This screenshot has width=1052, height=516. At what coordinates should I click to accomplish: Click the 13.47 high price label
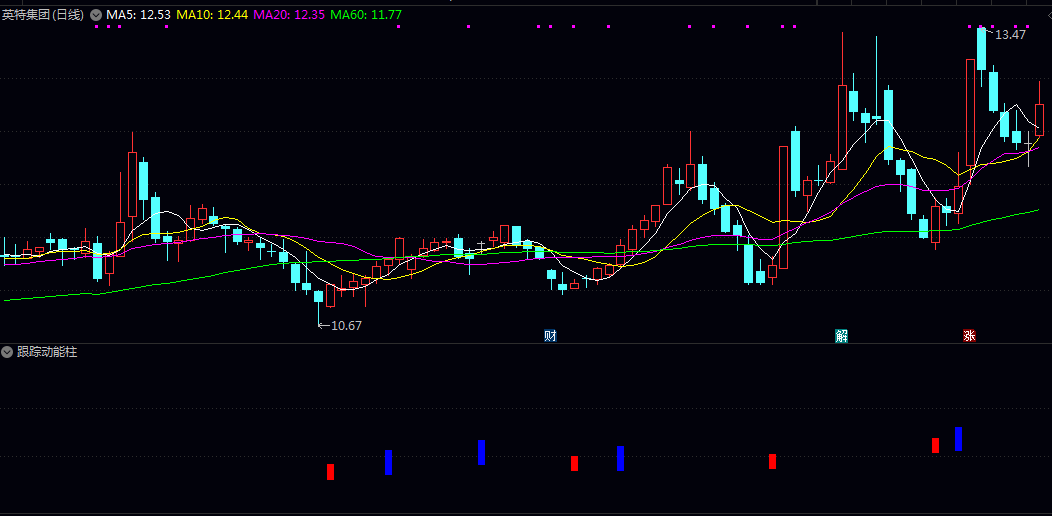[x=1011, y=35]
